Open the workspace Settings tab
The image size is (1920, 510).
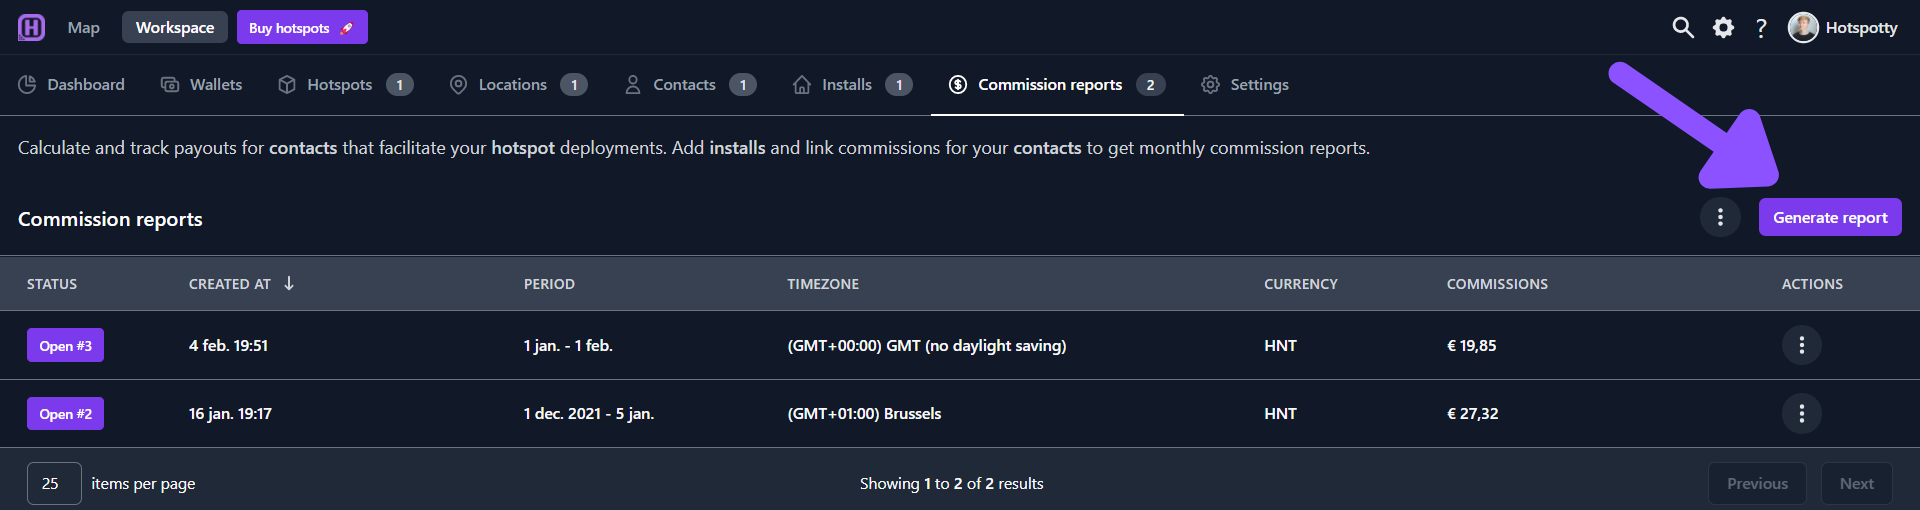(1245, 85)
